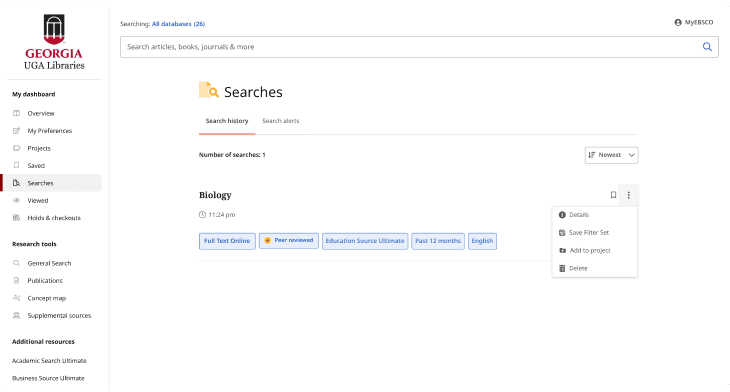
Task: Click the magnifier search icon in search bar
Action: (707, 47)
